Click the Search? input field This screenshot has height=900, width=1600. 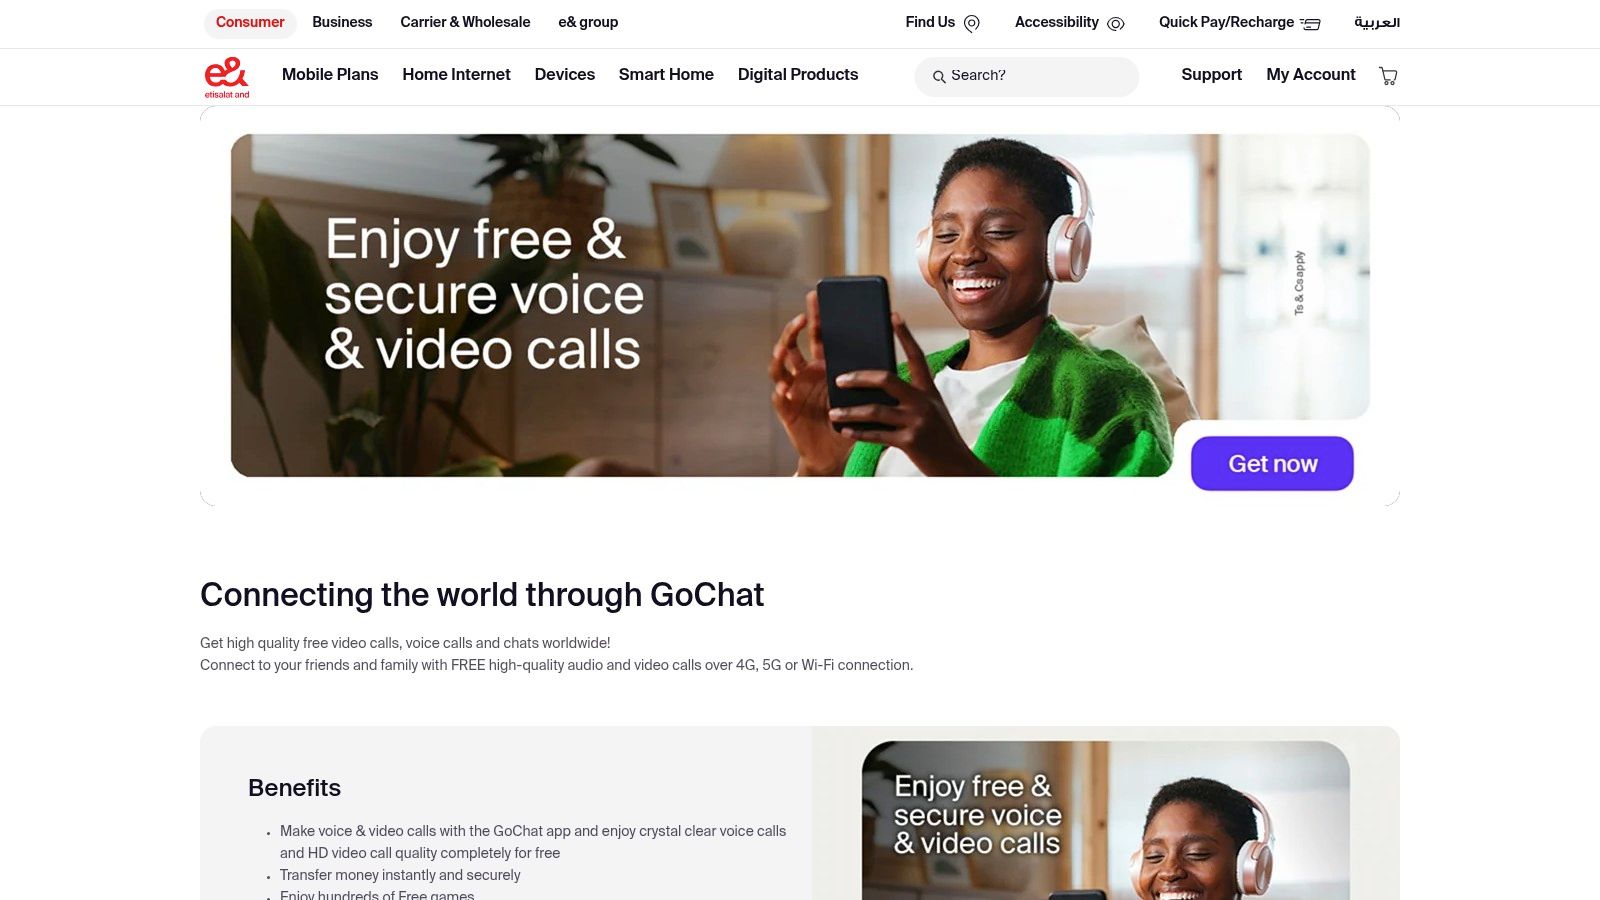[x=1027, y=76]
